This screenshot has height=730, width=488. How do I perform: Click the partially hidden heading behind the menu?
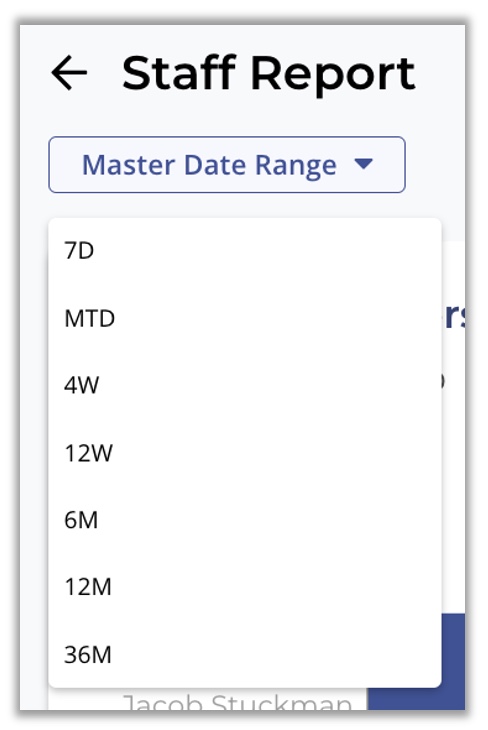[454, 317]
